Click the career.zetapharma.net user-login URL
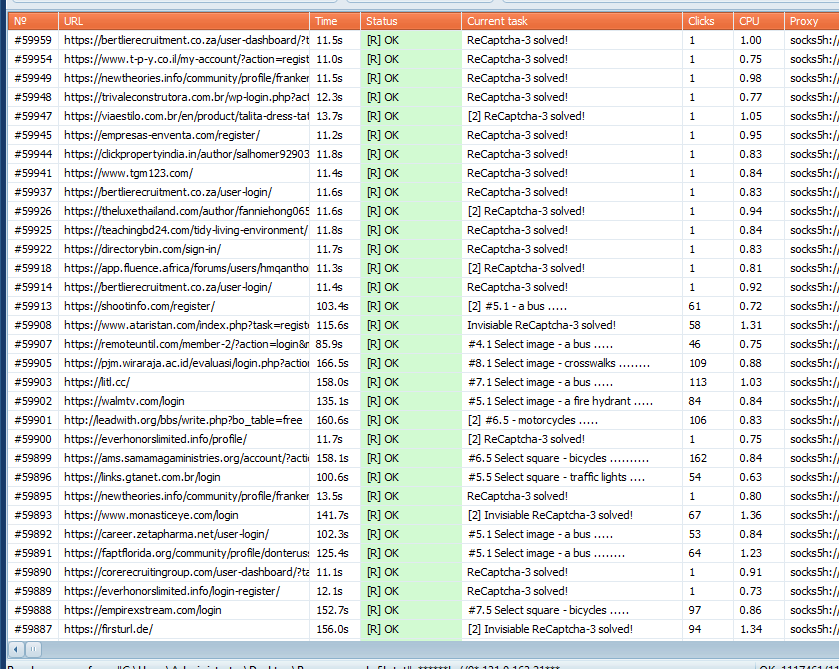Viewport: 839px width, 669px height. pos(166,534)
